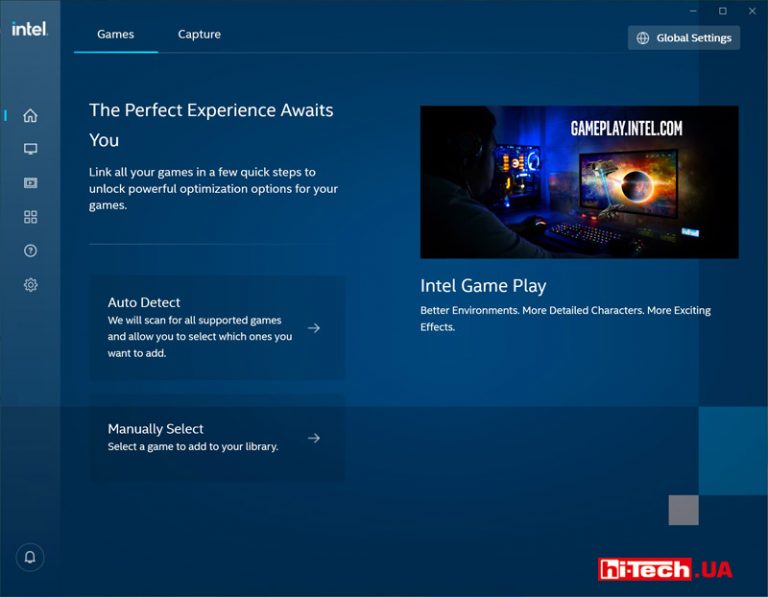768x597 pixels.
Task: Click the Intel Game Play heading
Action: point(483,286)
